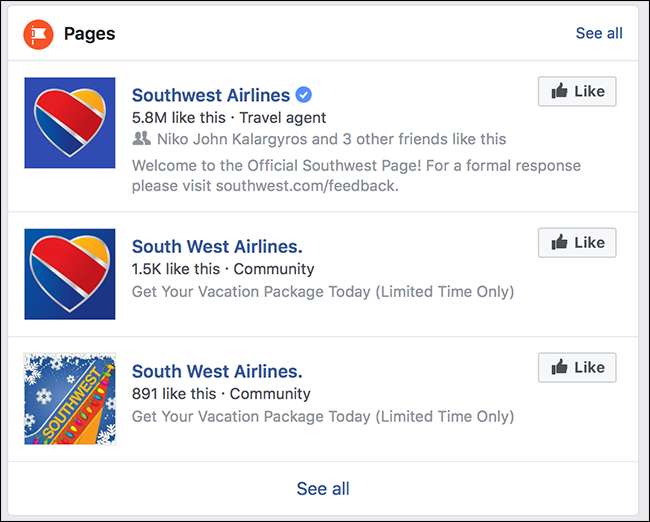Like the verified Southwest Airlines page
This screenshot has height=522, width=650.
pyautogui.click(x=577, y=91)
